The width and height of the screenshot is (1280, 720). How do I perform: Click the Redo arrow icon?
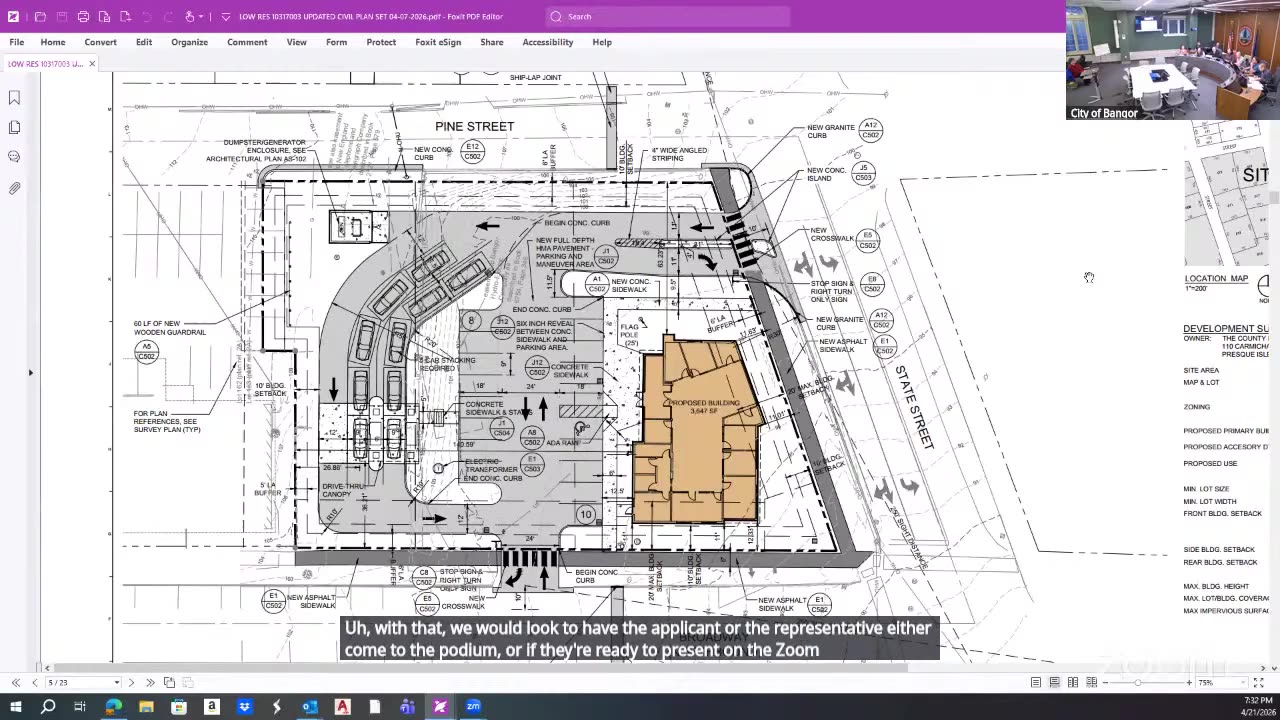[x=168, y=16]
